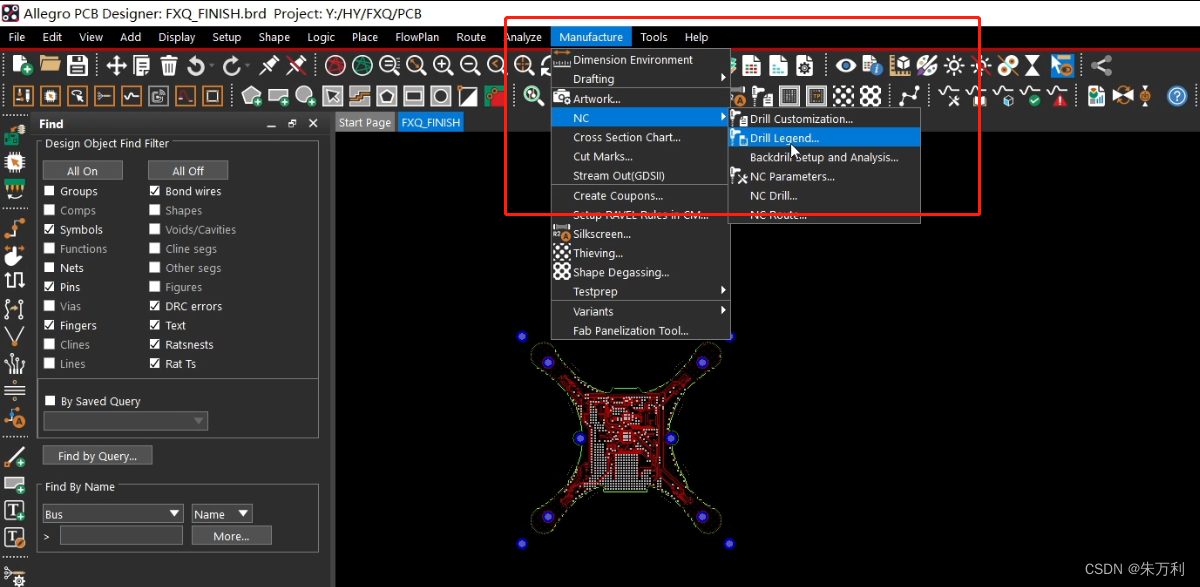Click the Find by Query button
Viewport: 1200px width, 587px height.
coord(97,456)
